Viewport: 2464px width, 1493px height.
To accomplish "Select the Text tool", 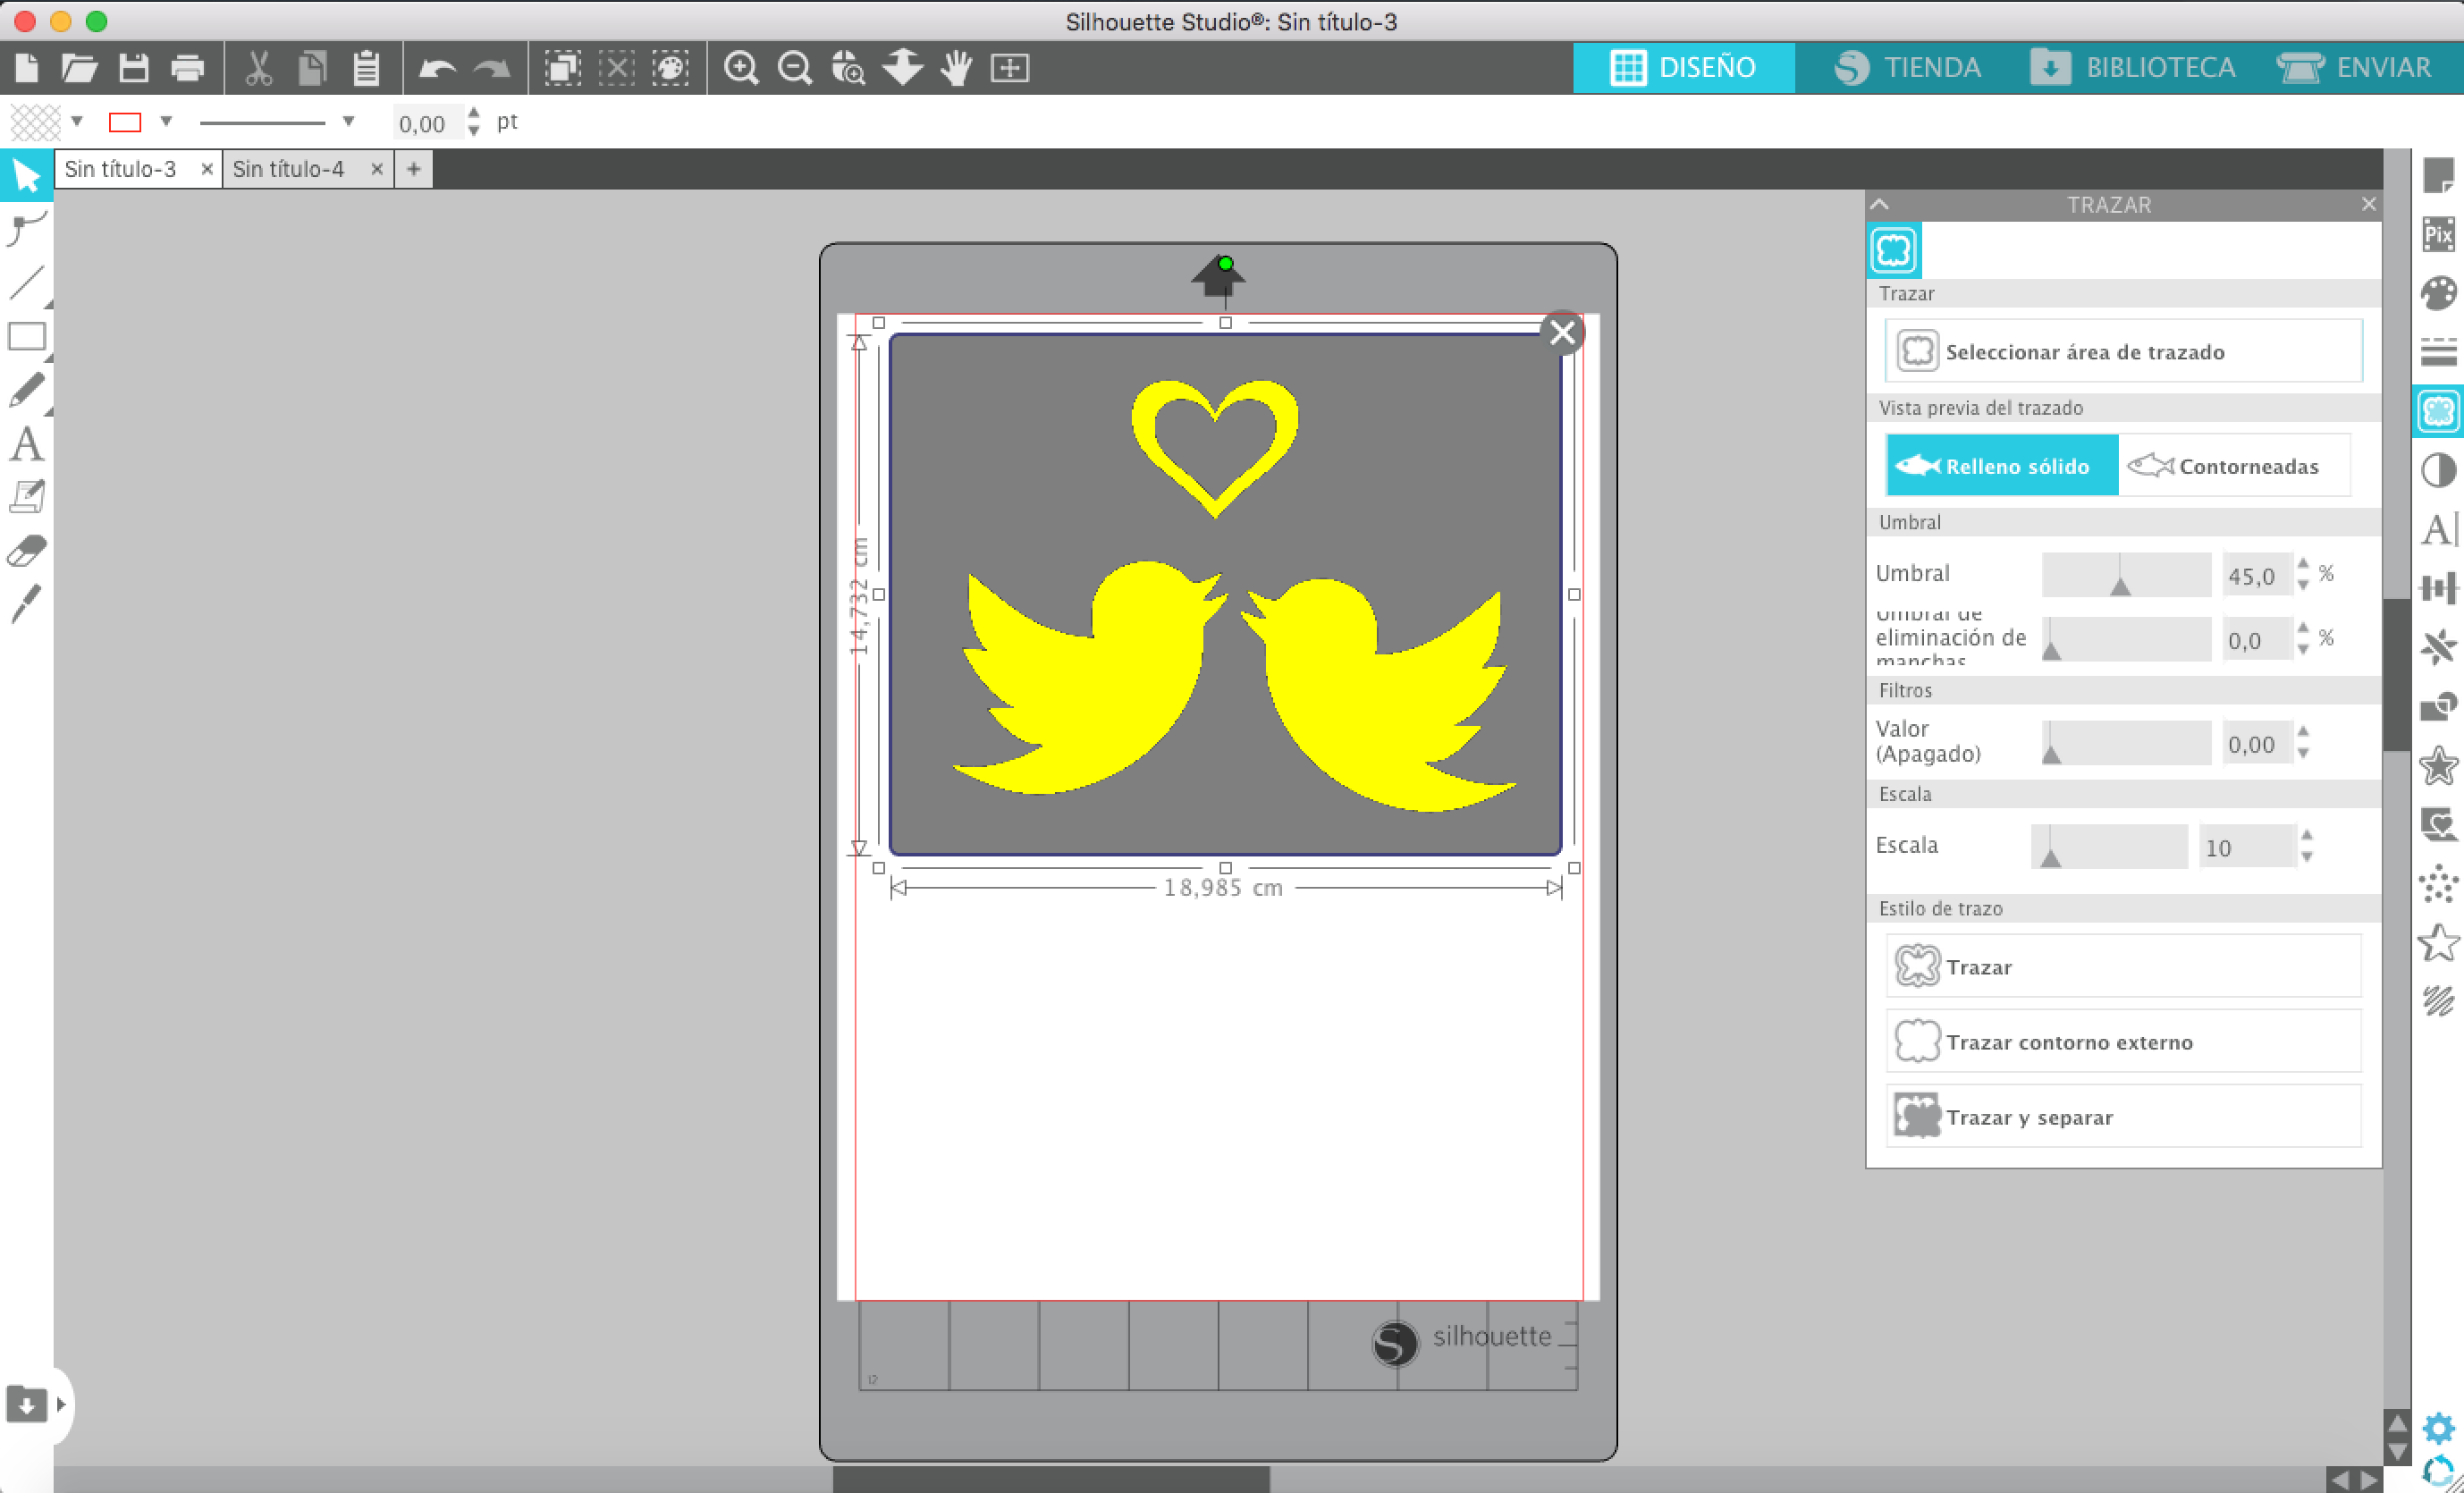I will tap(27, 444).
